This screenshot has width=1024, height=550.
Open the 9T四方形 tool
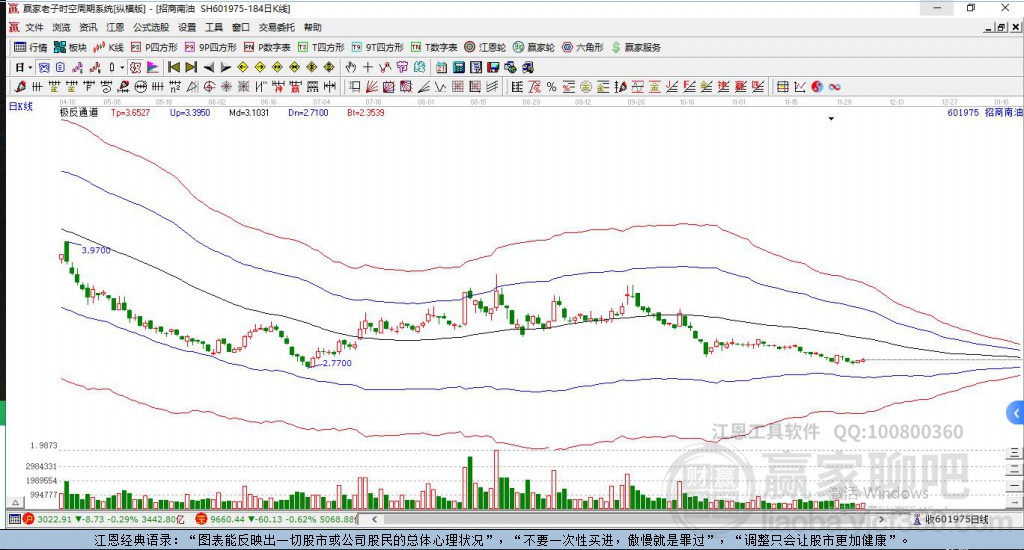[x=376, y=47]
